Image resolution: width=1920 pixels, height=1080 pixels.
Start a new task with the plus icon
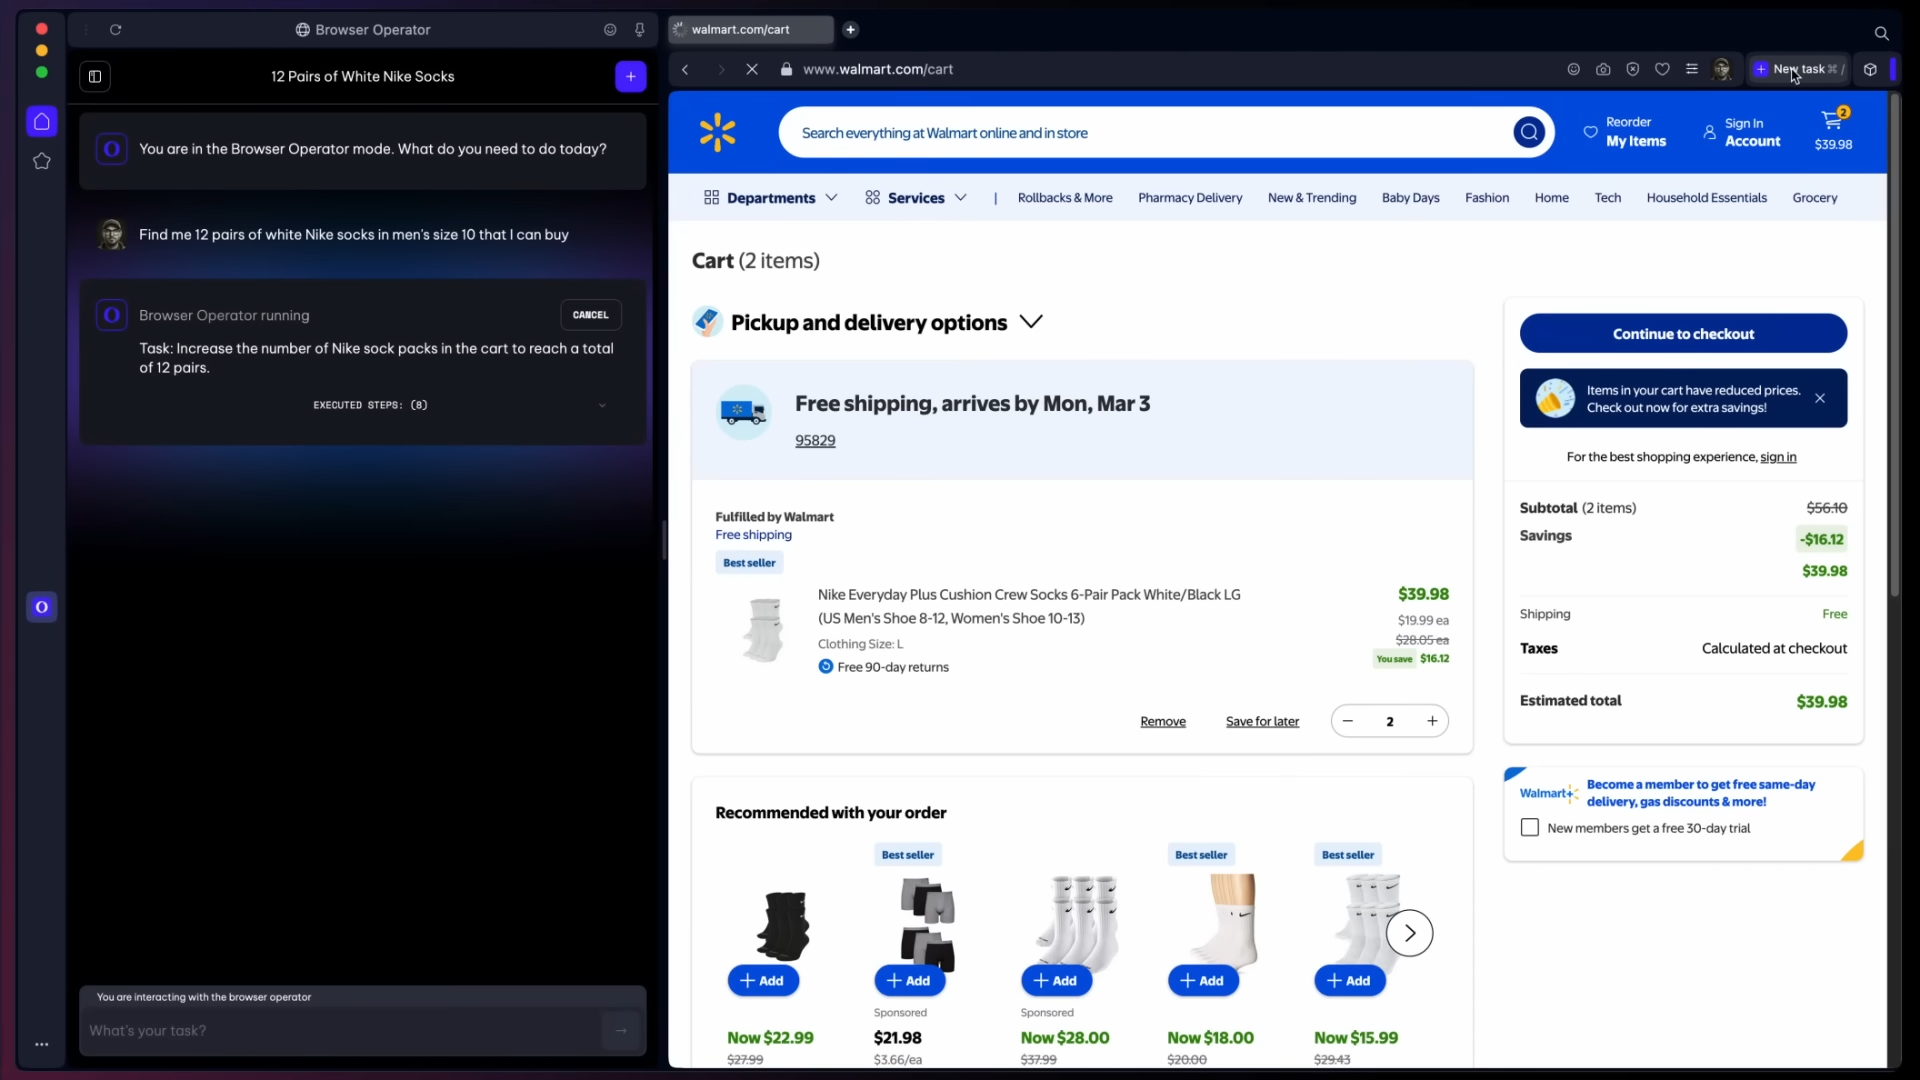[x=630, y=76]
